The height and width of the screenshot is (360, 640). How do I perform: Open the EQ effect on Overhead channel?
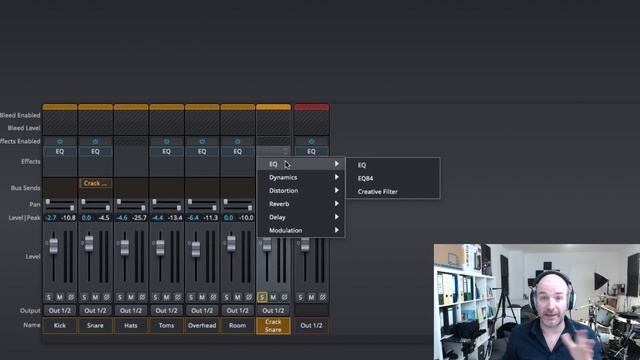pos(202,151)
